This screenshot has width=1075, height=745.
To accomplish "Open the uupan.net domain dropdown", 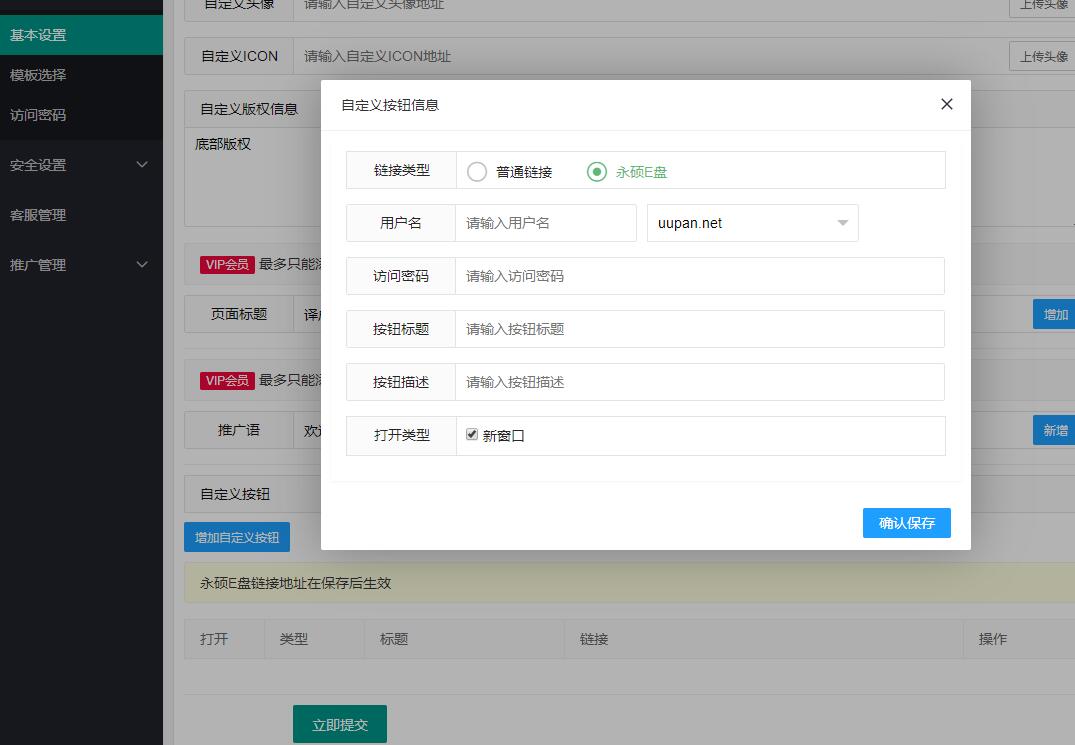I will (752, 223).
